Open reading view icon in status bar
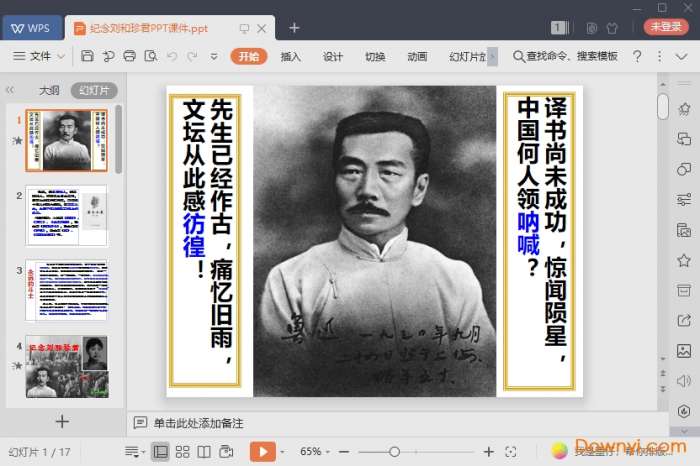 (x=204, y=452)
